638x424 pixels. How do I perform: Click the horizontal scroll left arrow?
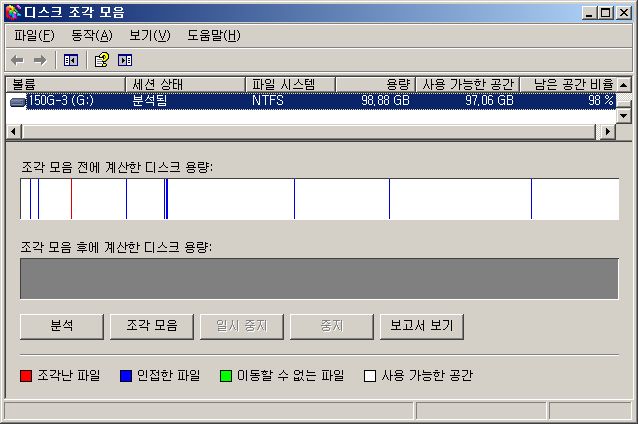[13, 132]
